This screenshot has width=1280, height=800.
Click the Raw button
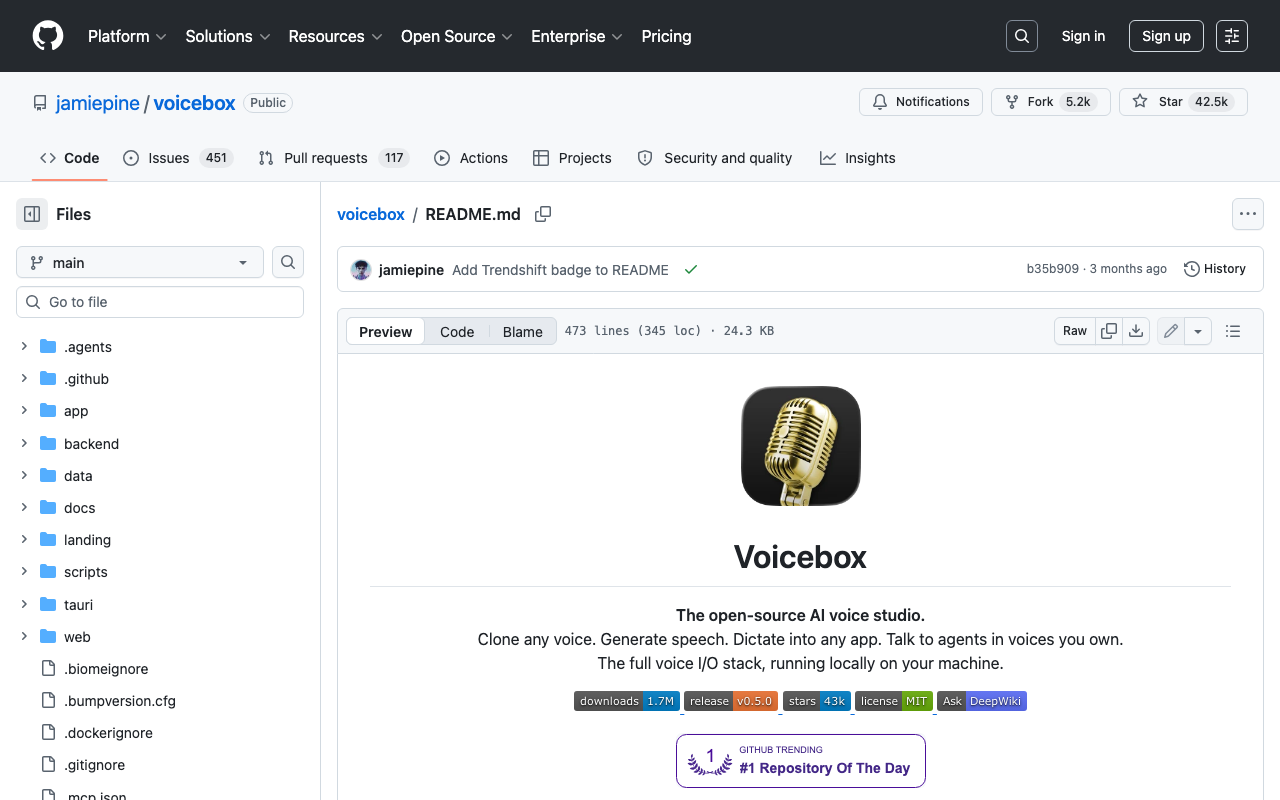click(1075, 331)
